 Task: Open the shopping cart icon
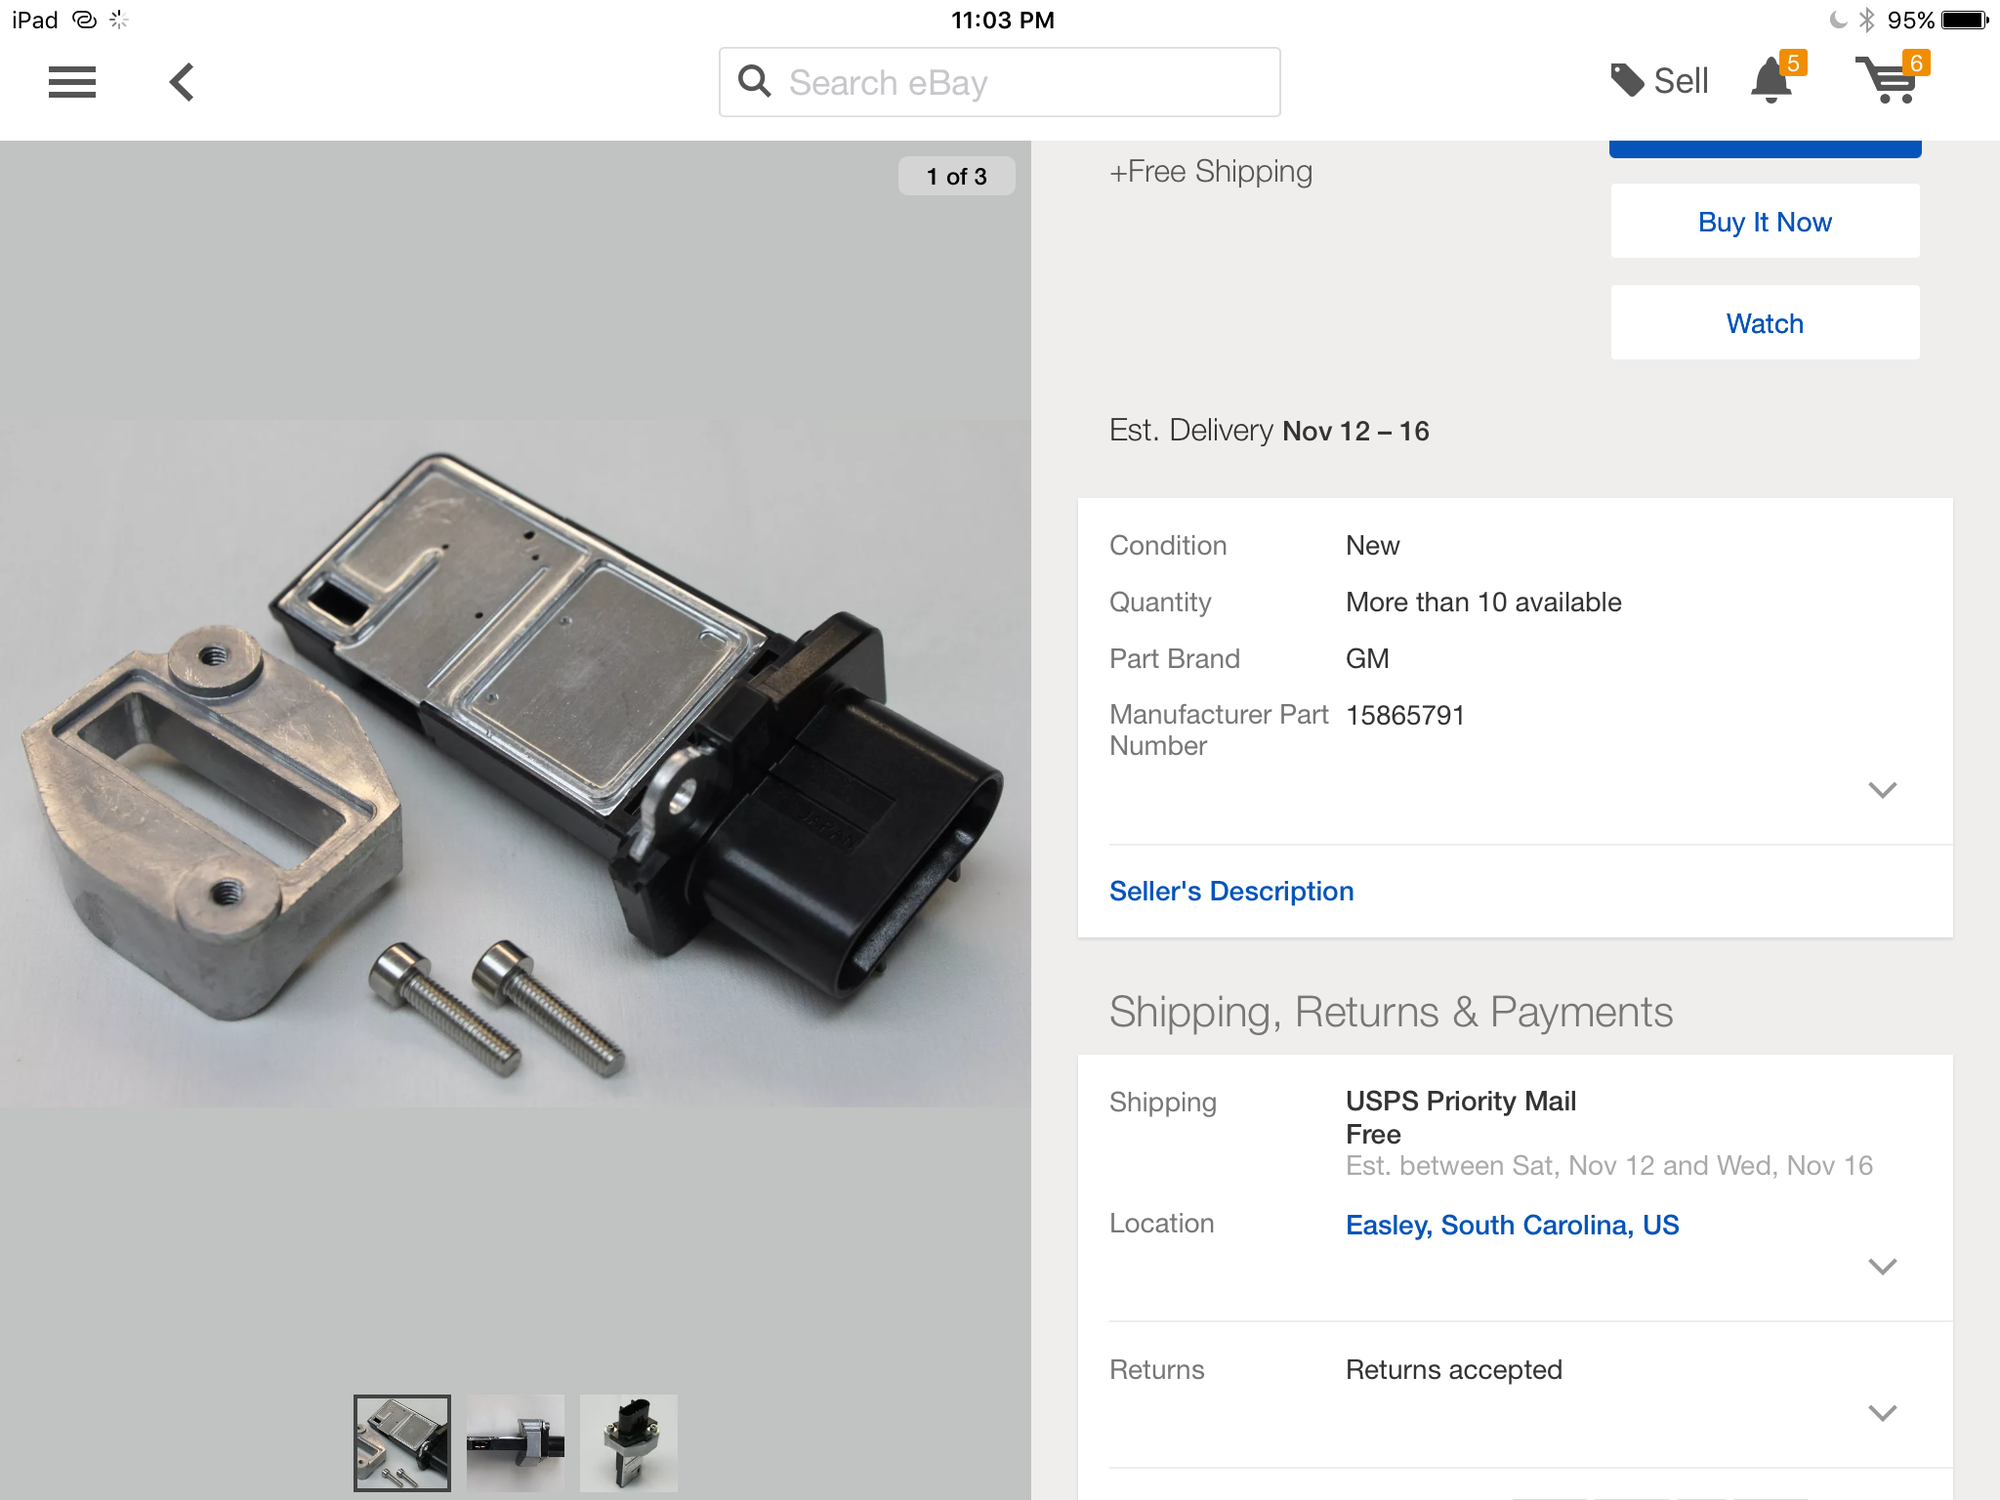1887,80
